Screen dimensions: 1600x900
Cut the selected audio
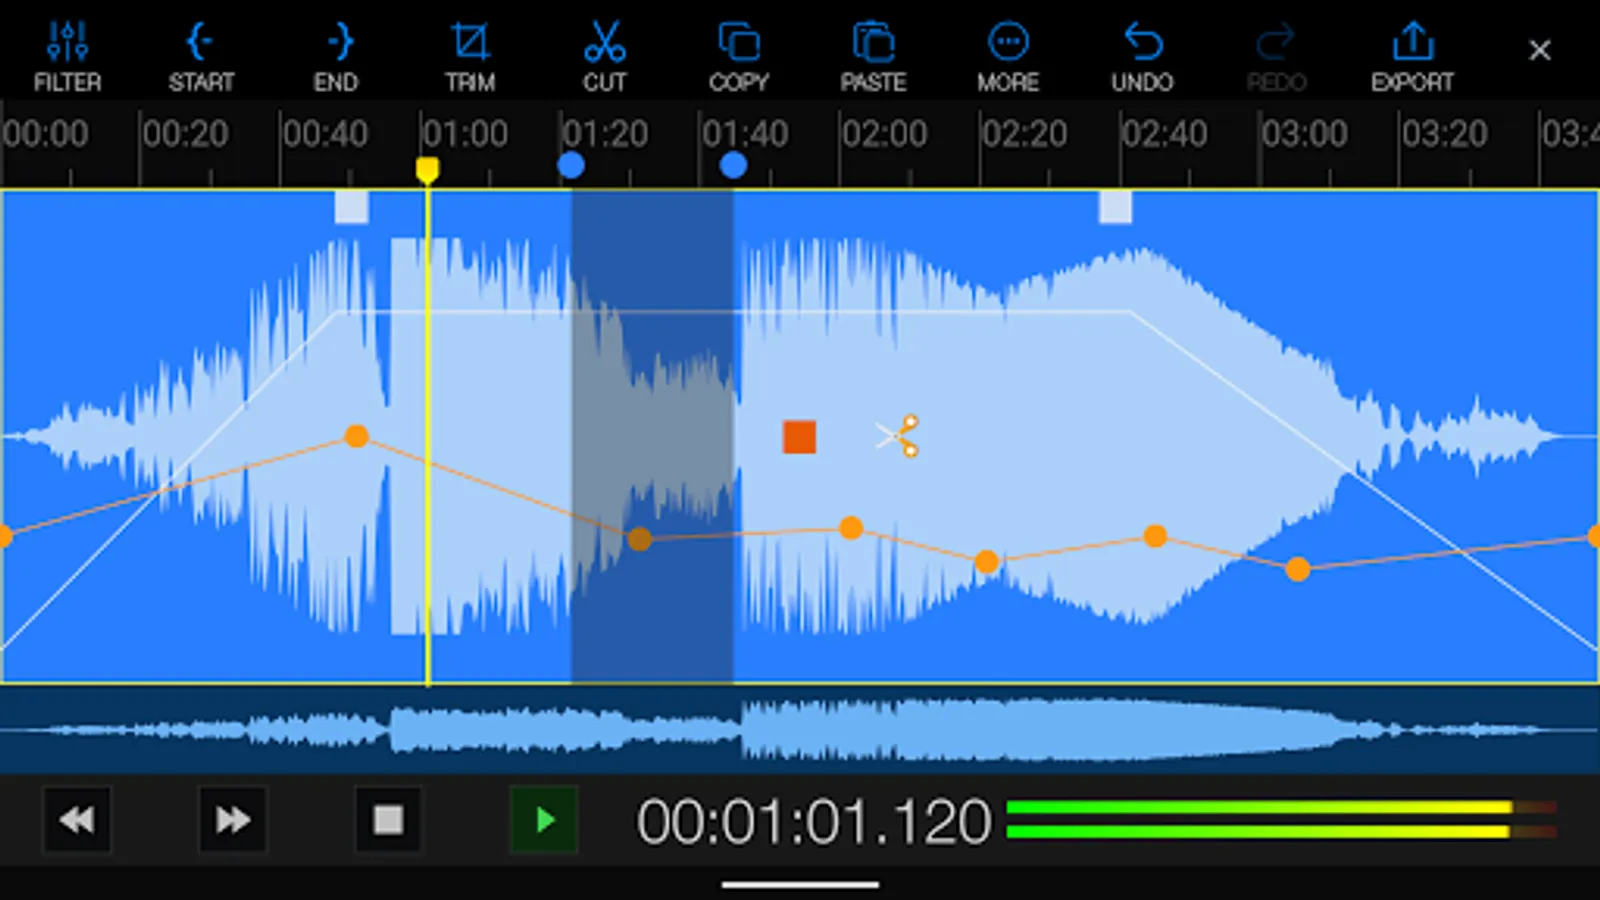pos(604,58)
